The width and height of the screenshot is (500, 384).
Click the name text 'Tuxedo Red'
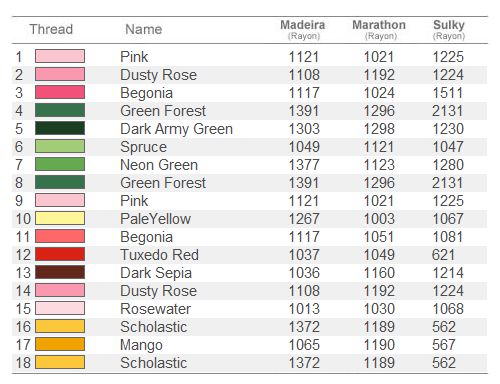pos(159,255)
